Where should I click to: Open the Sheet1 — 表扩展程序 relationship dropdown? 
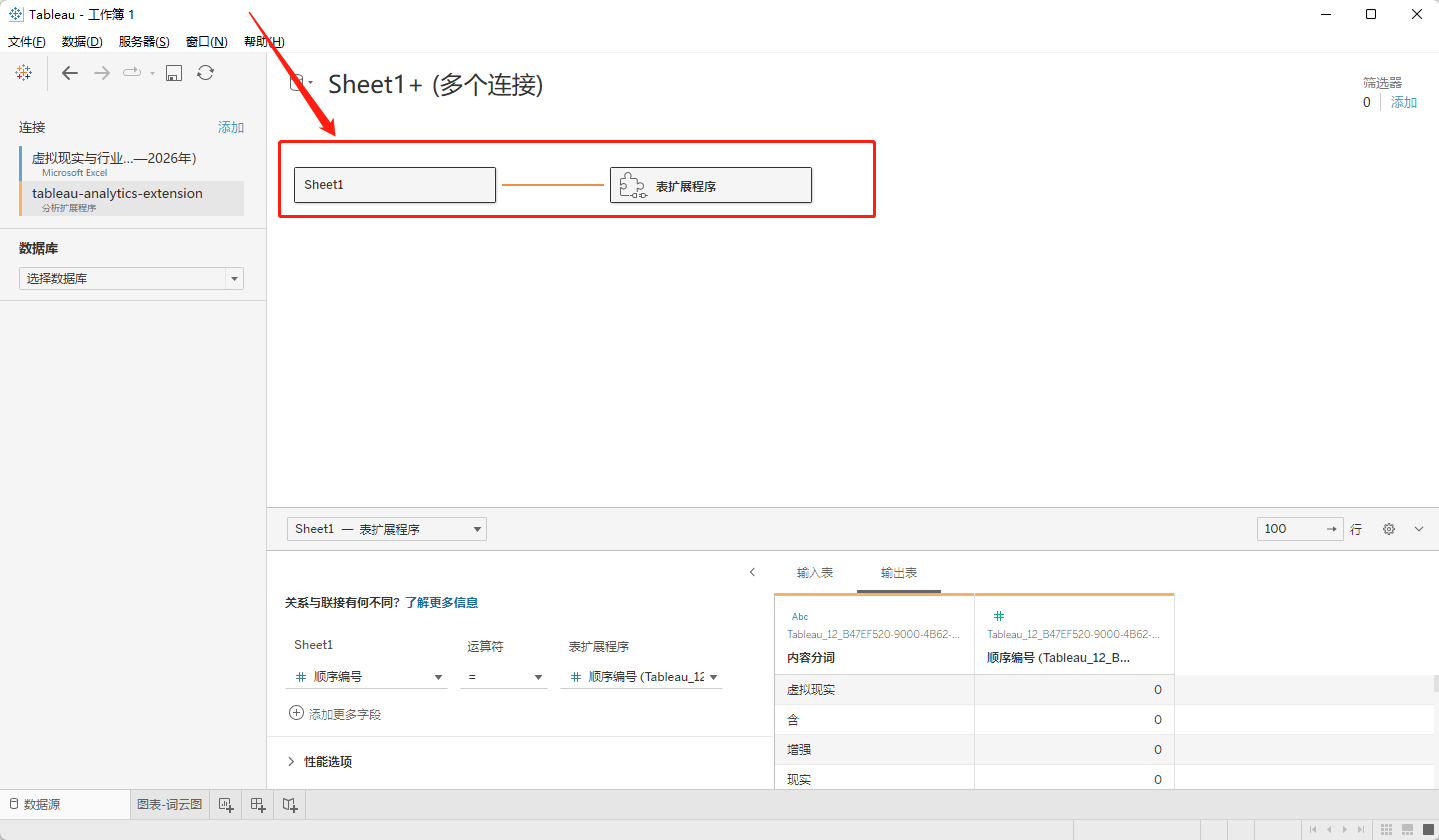387,529
